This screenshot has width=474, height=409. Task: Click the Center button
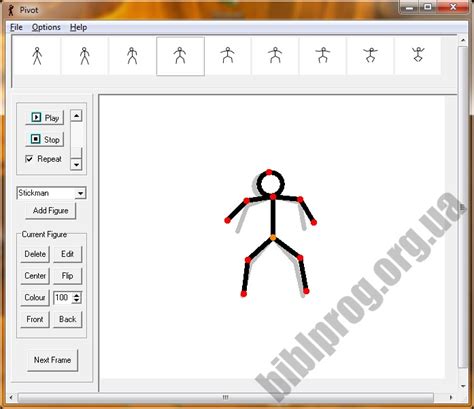pos(35,276)
